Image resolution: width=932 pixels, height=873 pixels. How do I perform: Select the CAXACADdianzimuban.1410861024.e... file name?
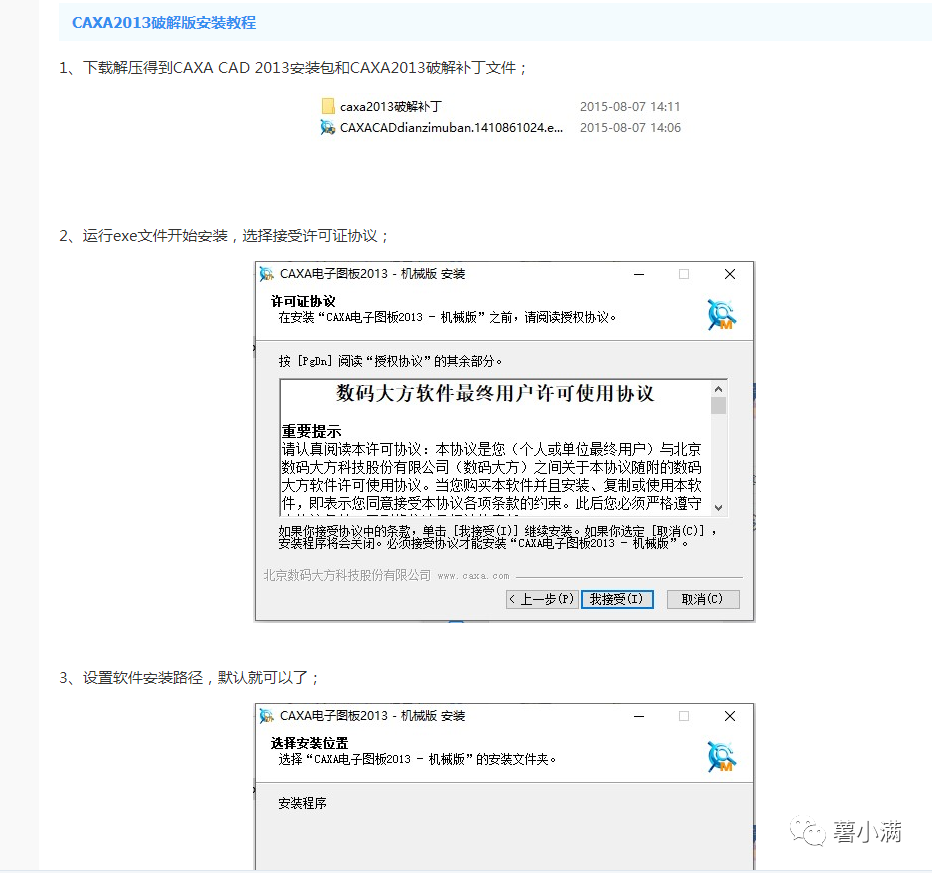tap(451, 128)
